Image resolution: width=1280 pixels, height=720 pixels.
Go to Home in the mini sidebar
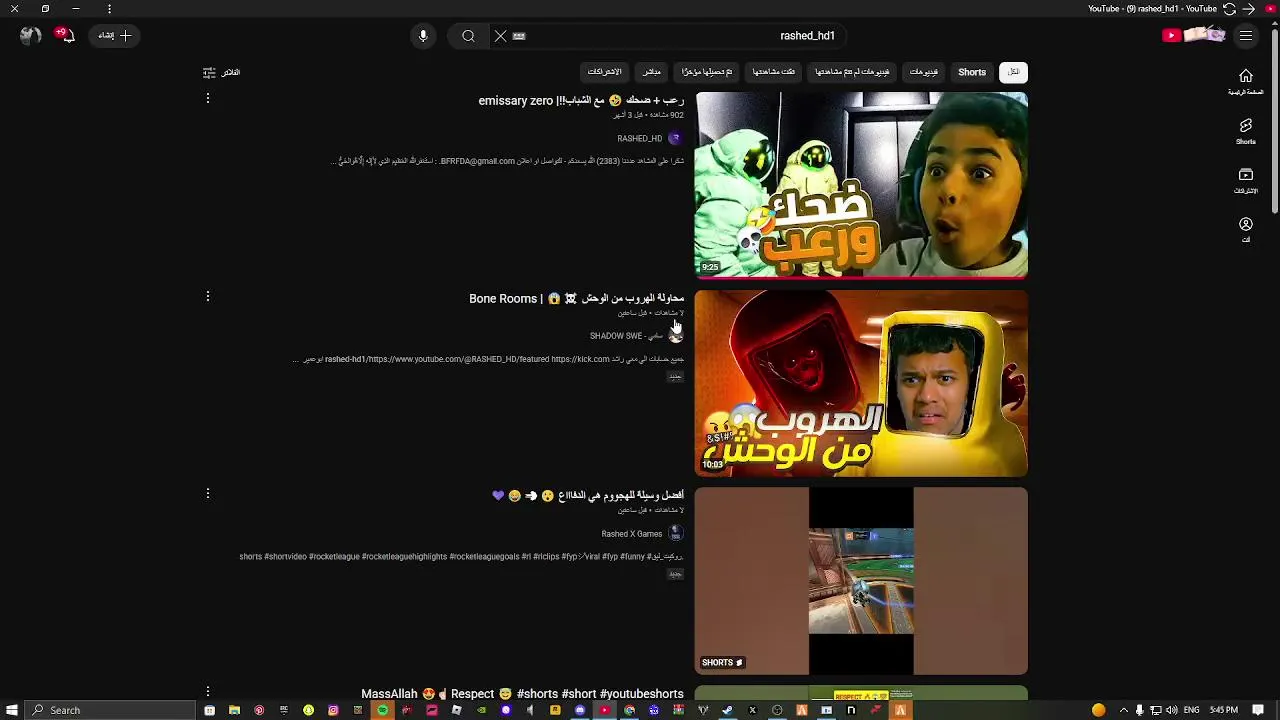coord(1246,82)
